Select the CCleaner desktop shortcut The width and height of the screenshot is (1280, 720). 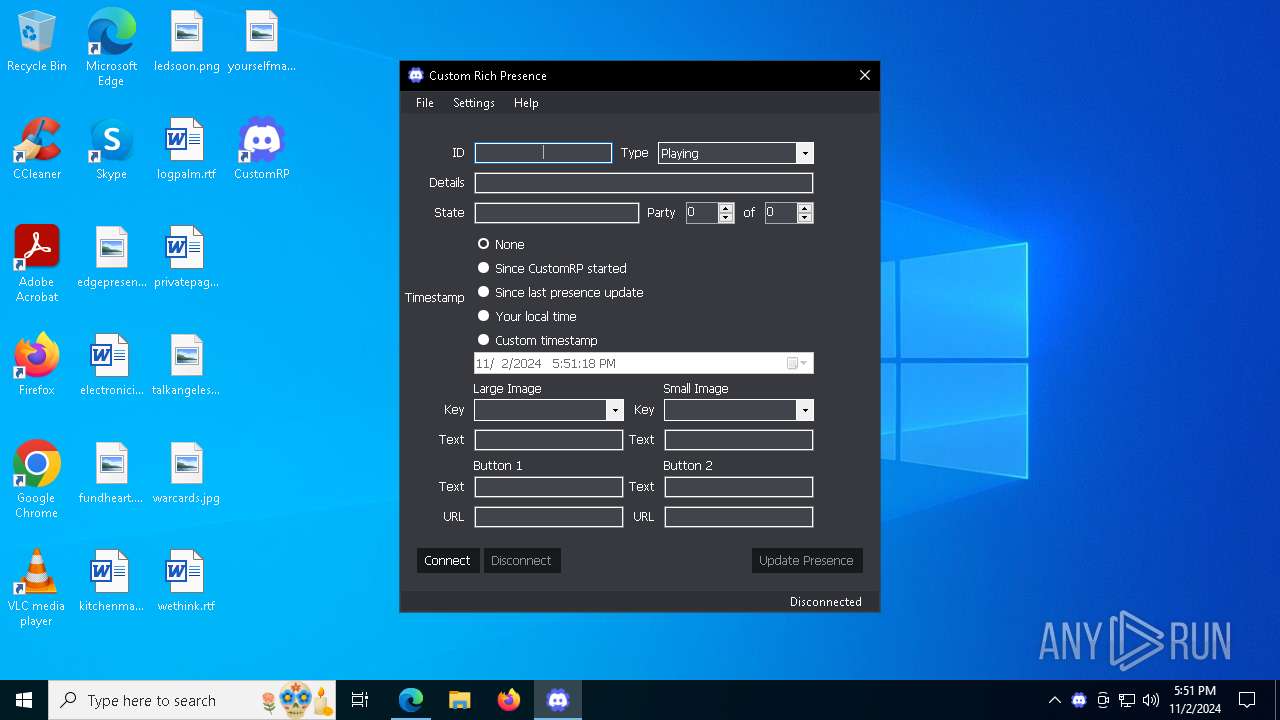(37, 150)
